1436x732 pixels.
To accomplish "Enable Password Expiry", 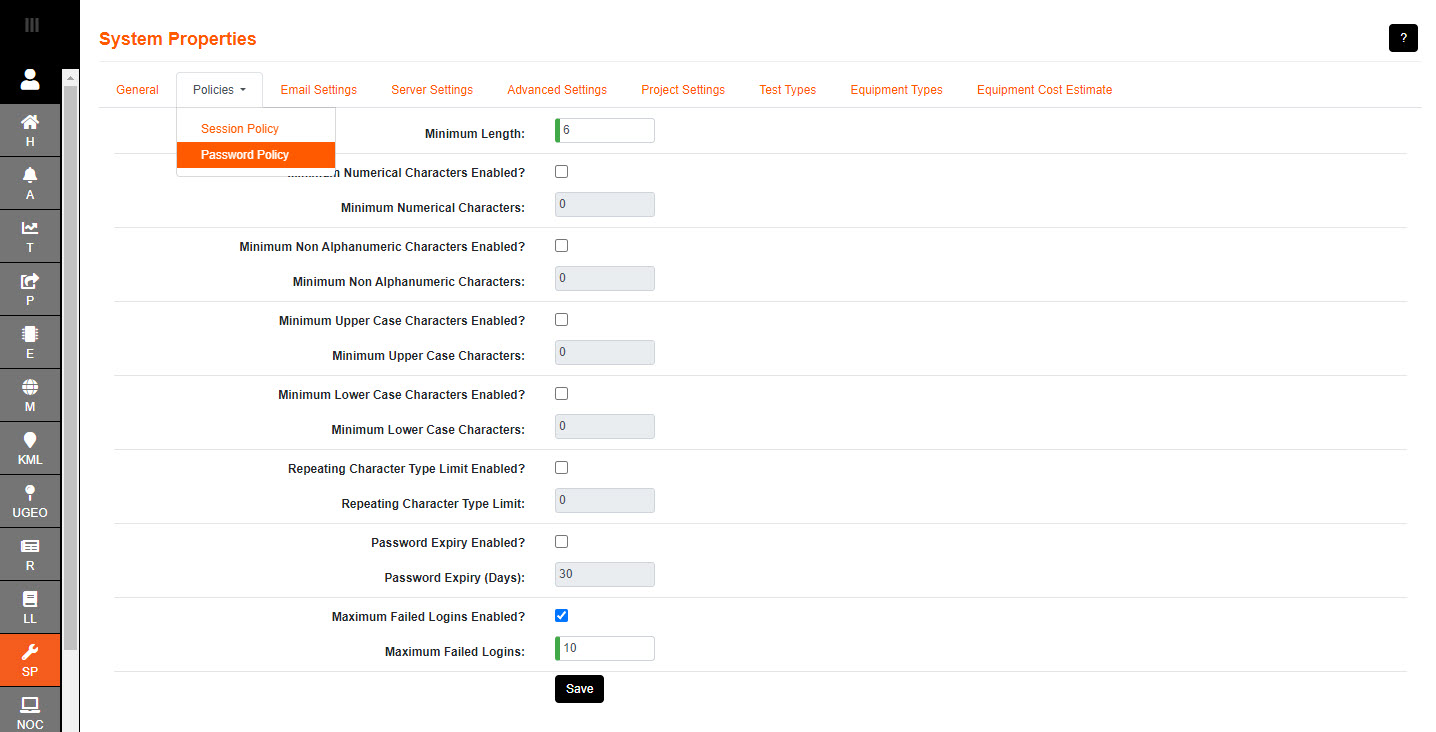I will click(x=561, y=541).
